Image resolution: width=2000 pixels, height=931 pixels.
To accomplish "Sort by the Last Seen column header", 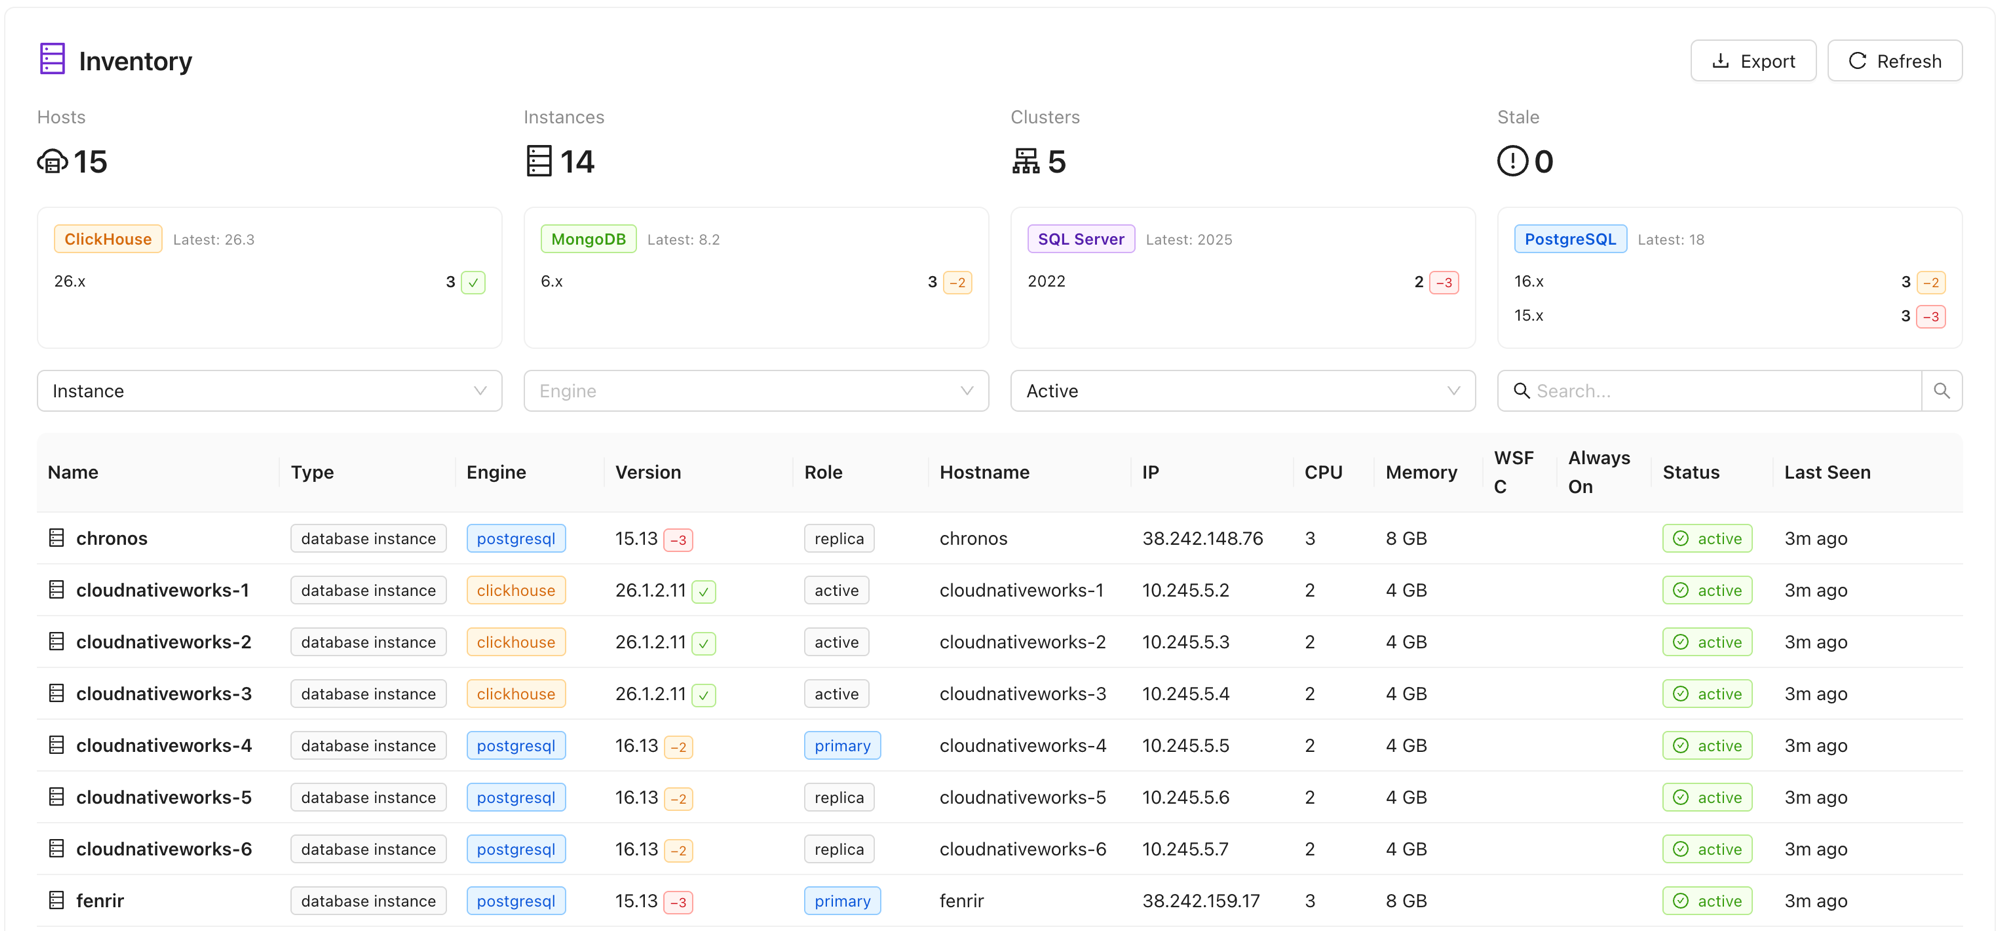I will click(1827, 472).
